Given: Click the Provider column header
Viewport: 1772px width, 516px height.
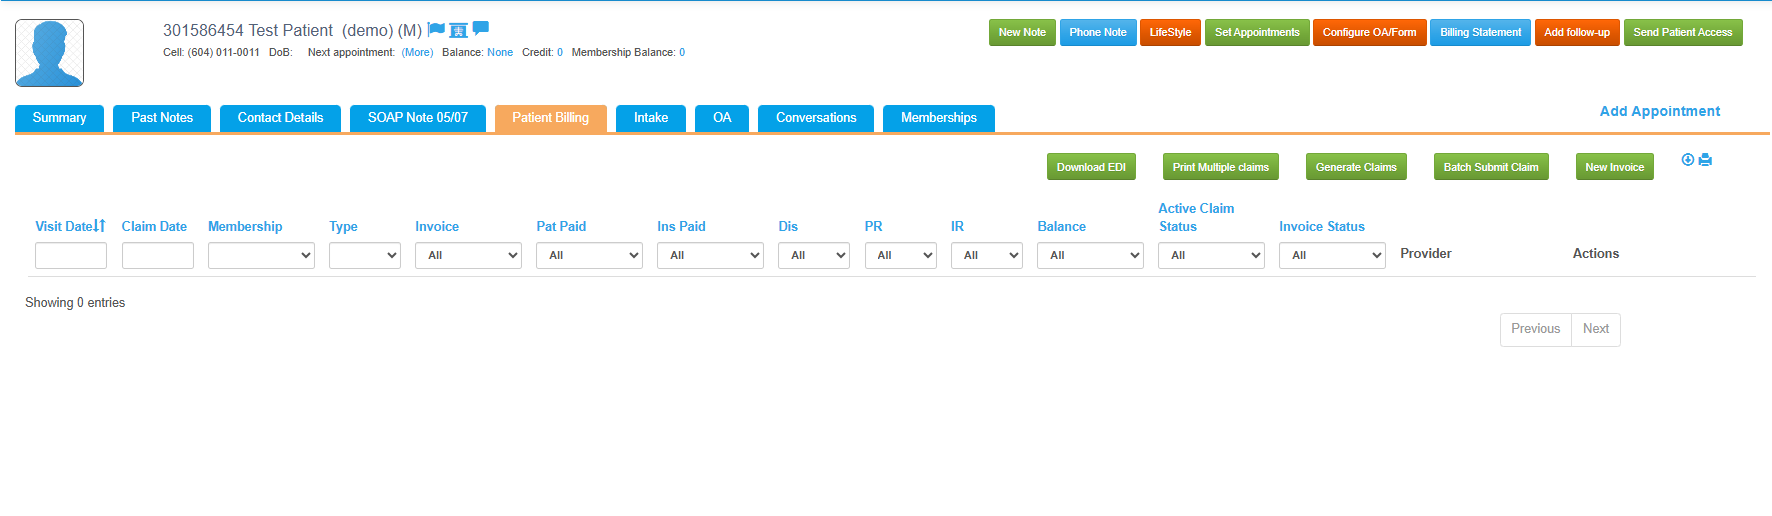Looking at the screenshot, I should [1426, 254].
